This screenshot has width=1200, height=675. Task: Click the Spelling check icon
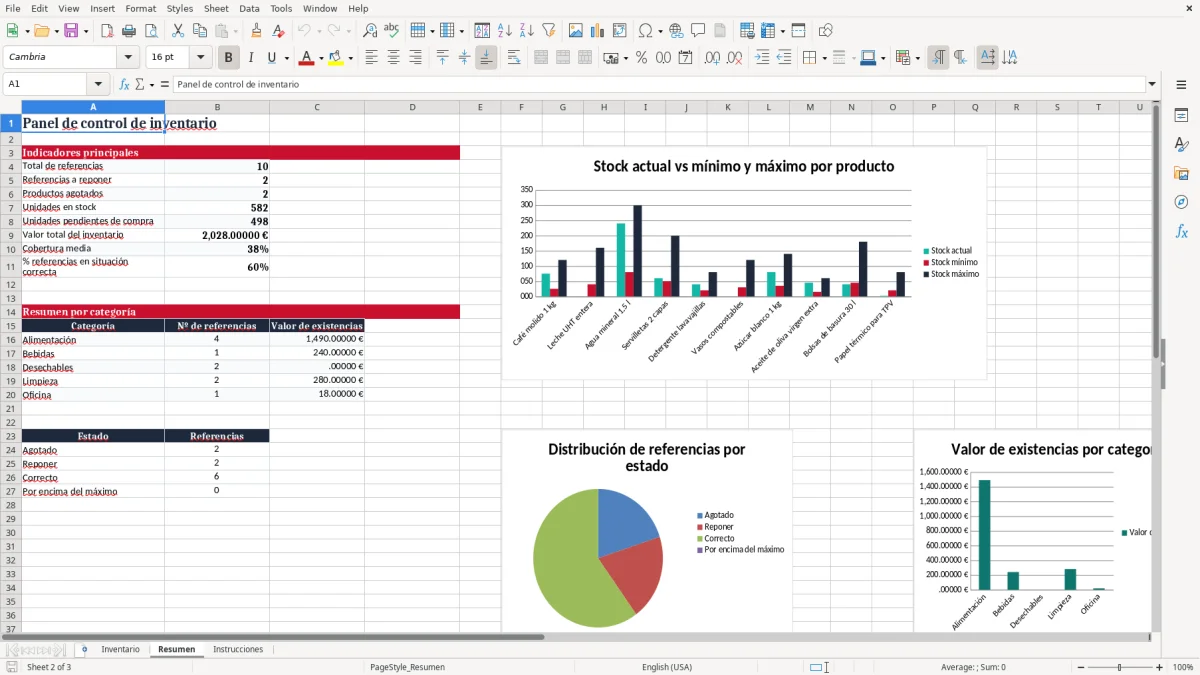392,31
